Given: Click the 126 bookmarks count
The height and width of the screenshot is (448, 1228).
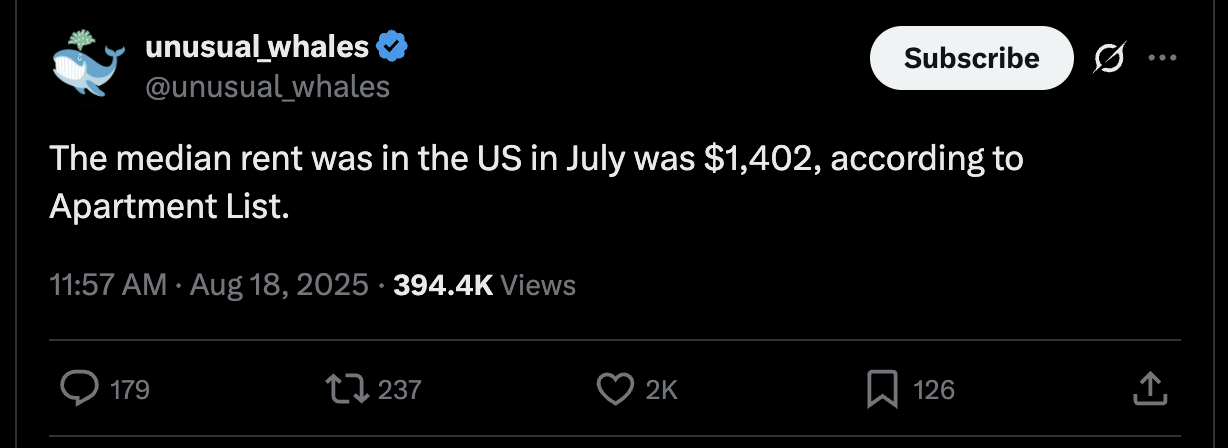Looking at the screenshot, I should [934, 390].
